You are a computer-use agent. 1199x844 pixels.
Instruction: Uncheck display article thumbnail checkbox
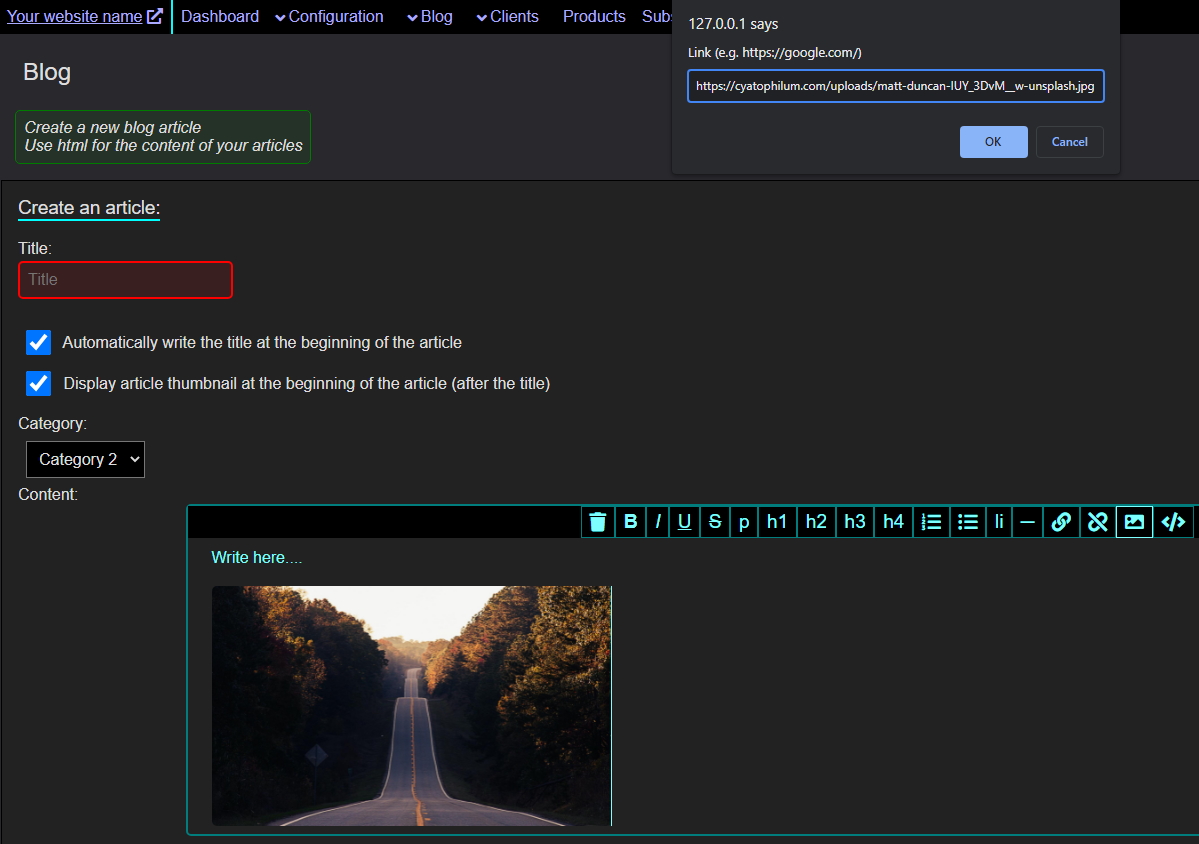39,383
